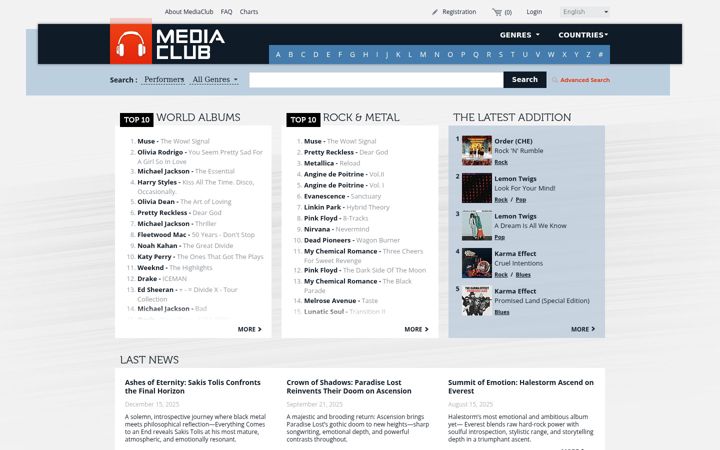Browse performers starting with letter S
This screenshot has height=450, width=720.
(501, 55)
